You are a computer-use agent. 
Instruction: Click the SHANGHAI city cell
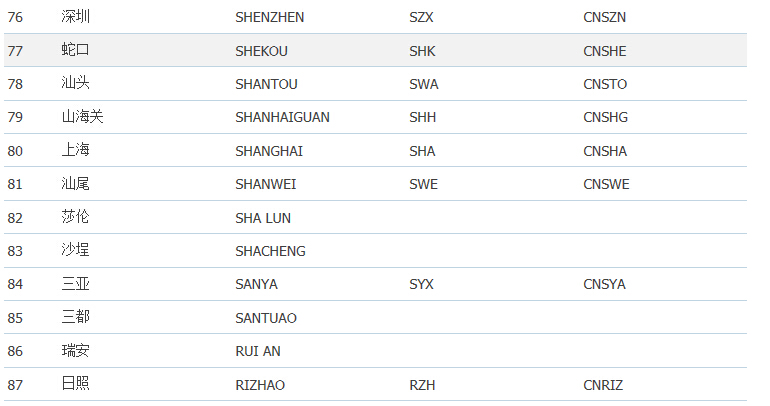269,151
